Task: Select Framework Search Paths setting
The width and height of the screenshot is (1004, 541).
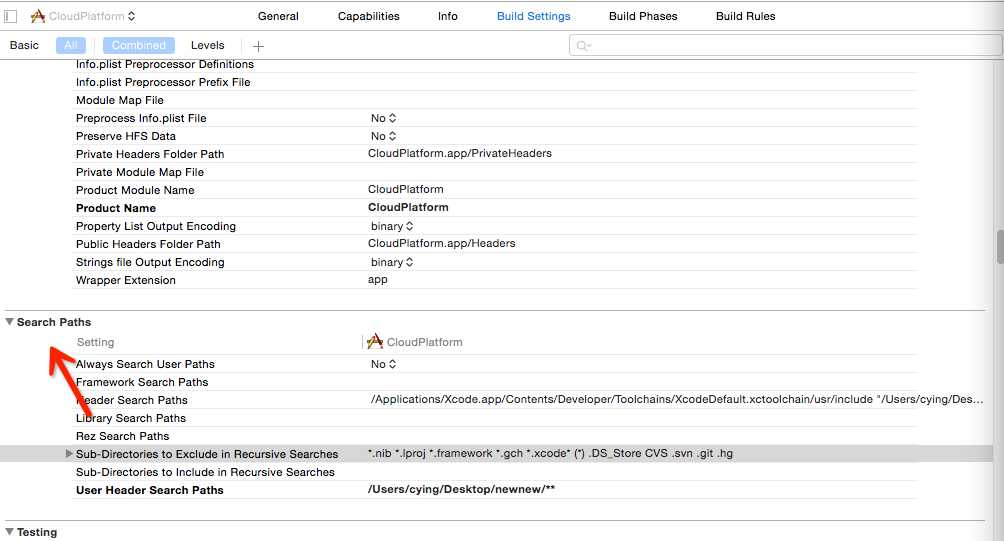Action: [x=142, y=382]
